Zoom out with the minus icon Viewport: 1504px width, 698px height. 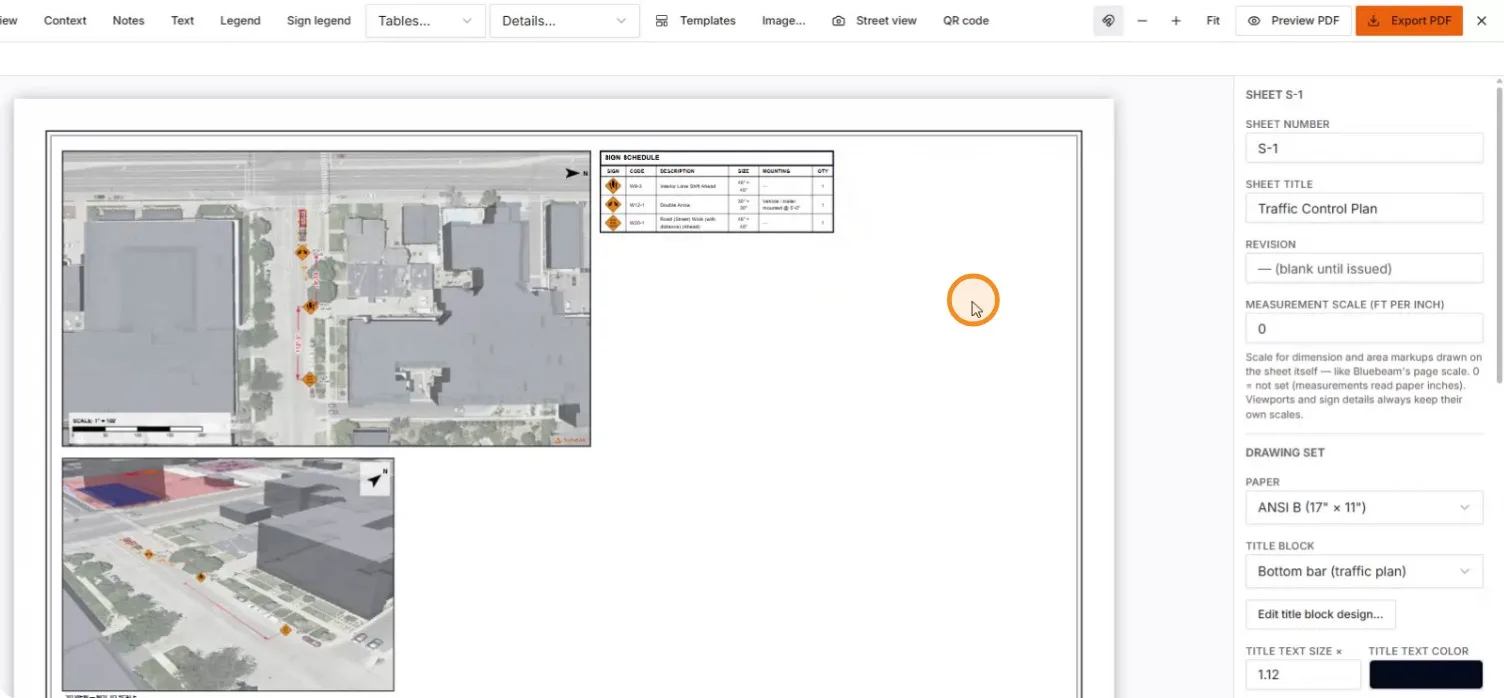click(x=1142, y=20)
